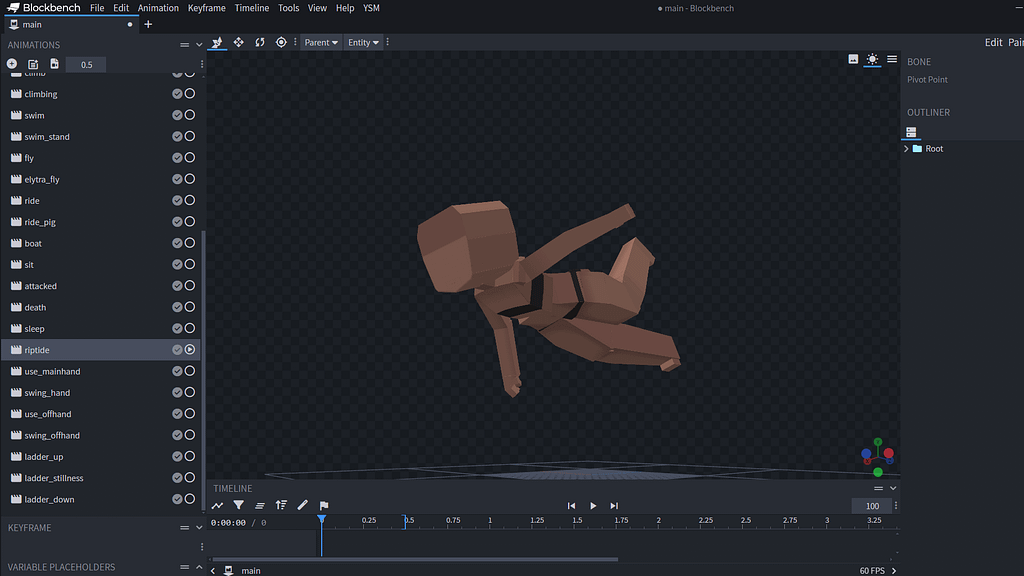Select the Move tool in toolbar
This screenshot has width=1024, height=576.
tap(238, 42)
